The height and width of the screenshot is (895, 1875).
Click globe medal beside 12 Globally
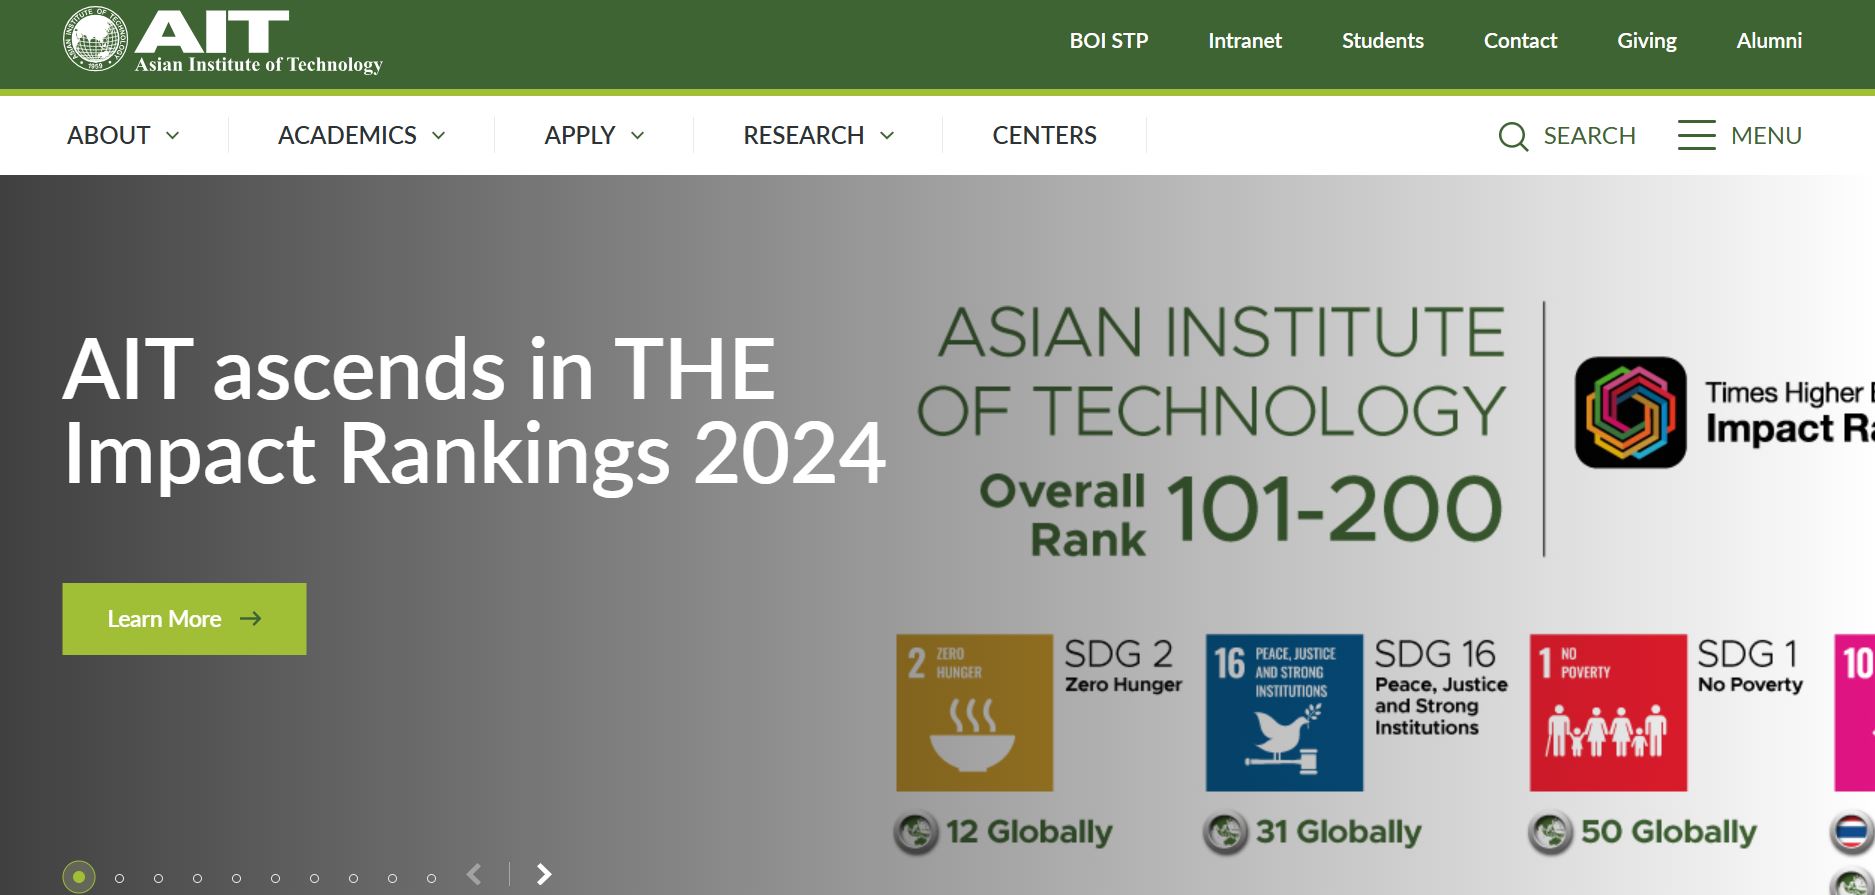coord(916,832)
